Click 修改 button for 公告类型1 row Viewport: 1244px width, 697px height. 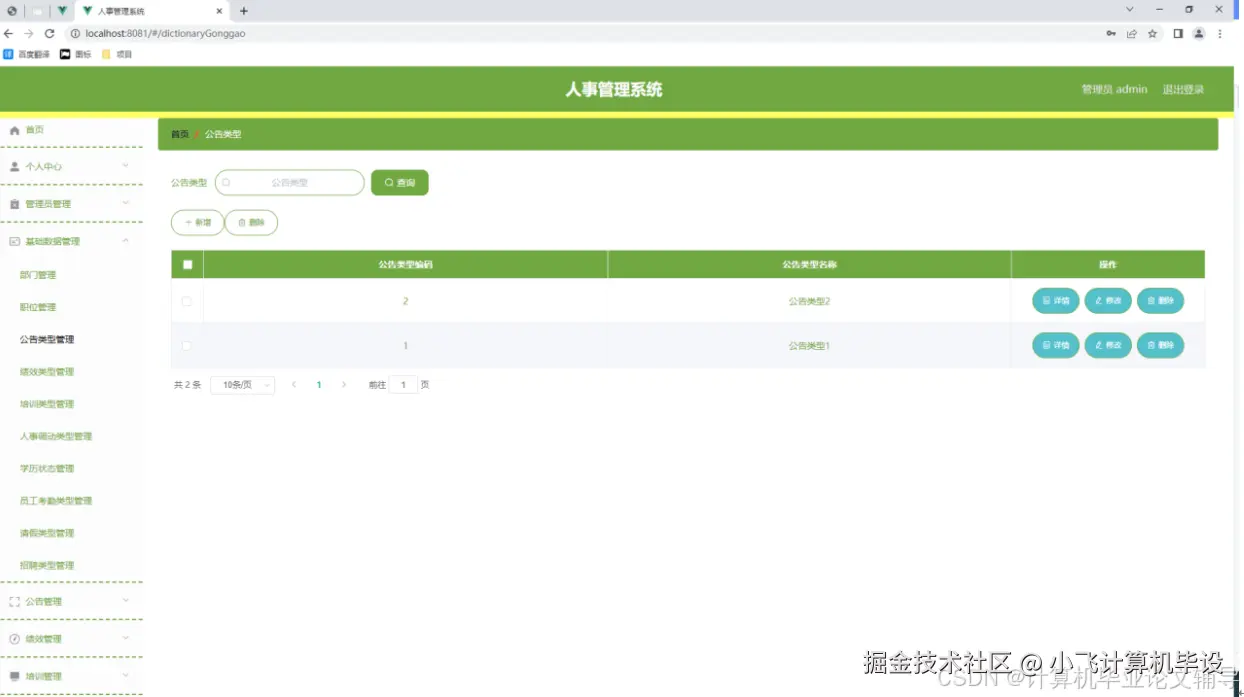click(1108, 345)
